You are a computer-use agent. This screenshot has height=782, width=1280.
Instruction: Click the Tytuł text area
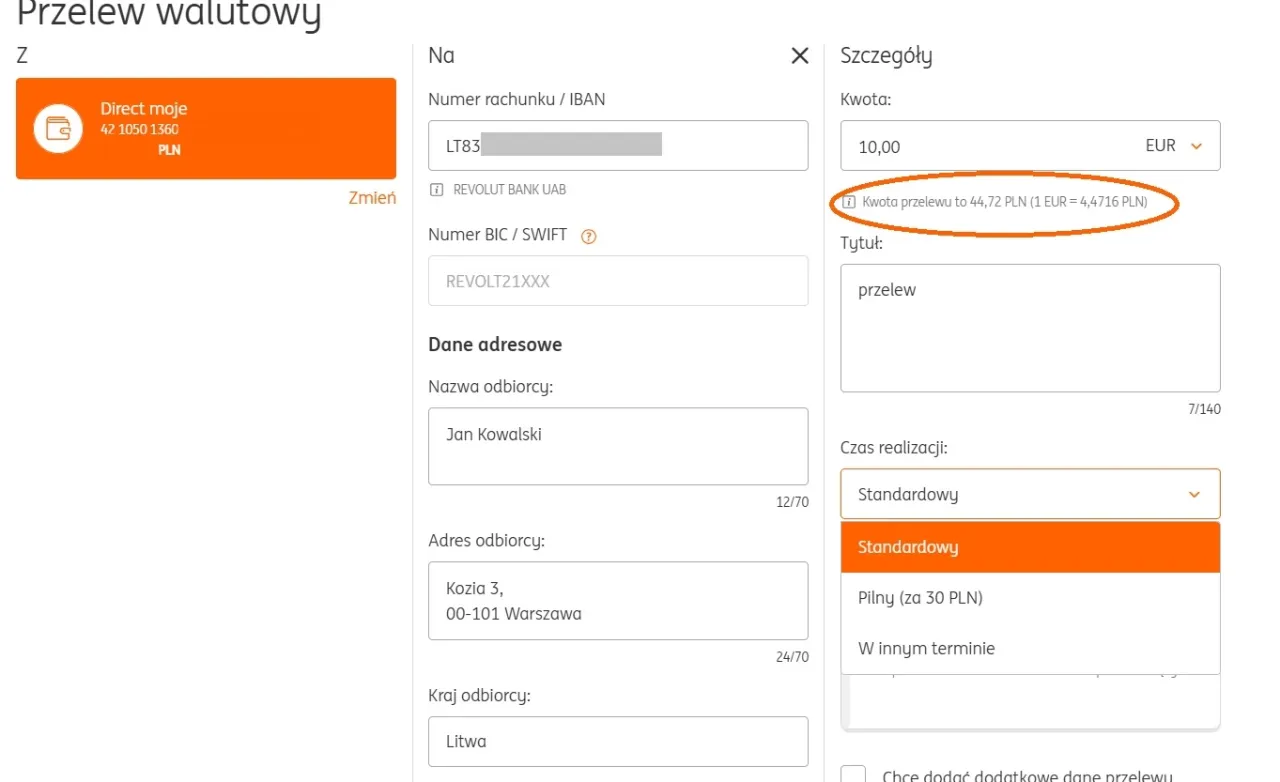1030,328
